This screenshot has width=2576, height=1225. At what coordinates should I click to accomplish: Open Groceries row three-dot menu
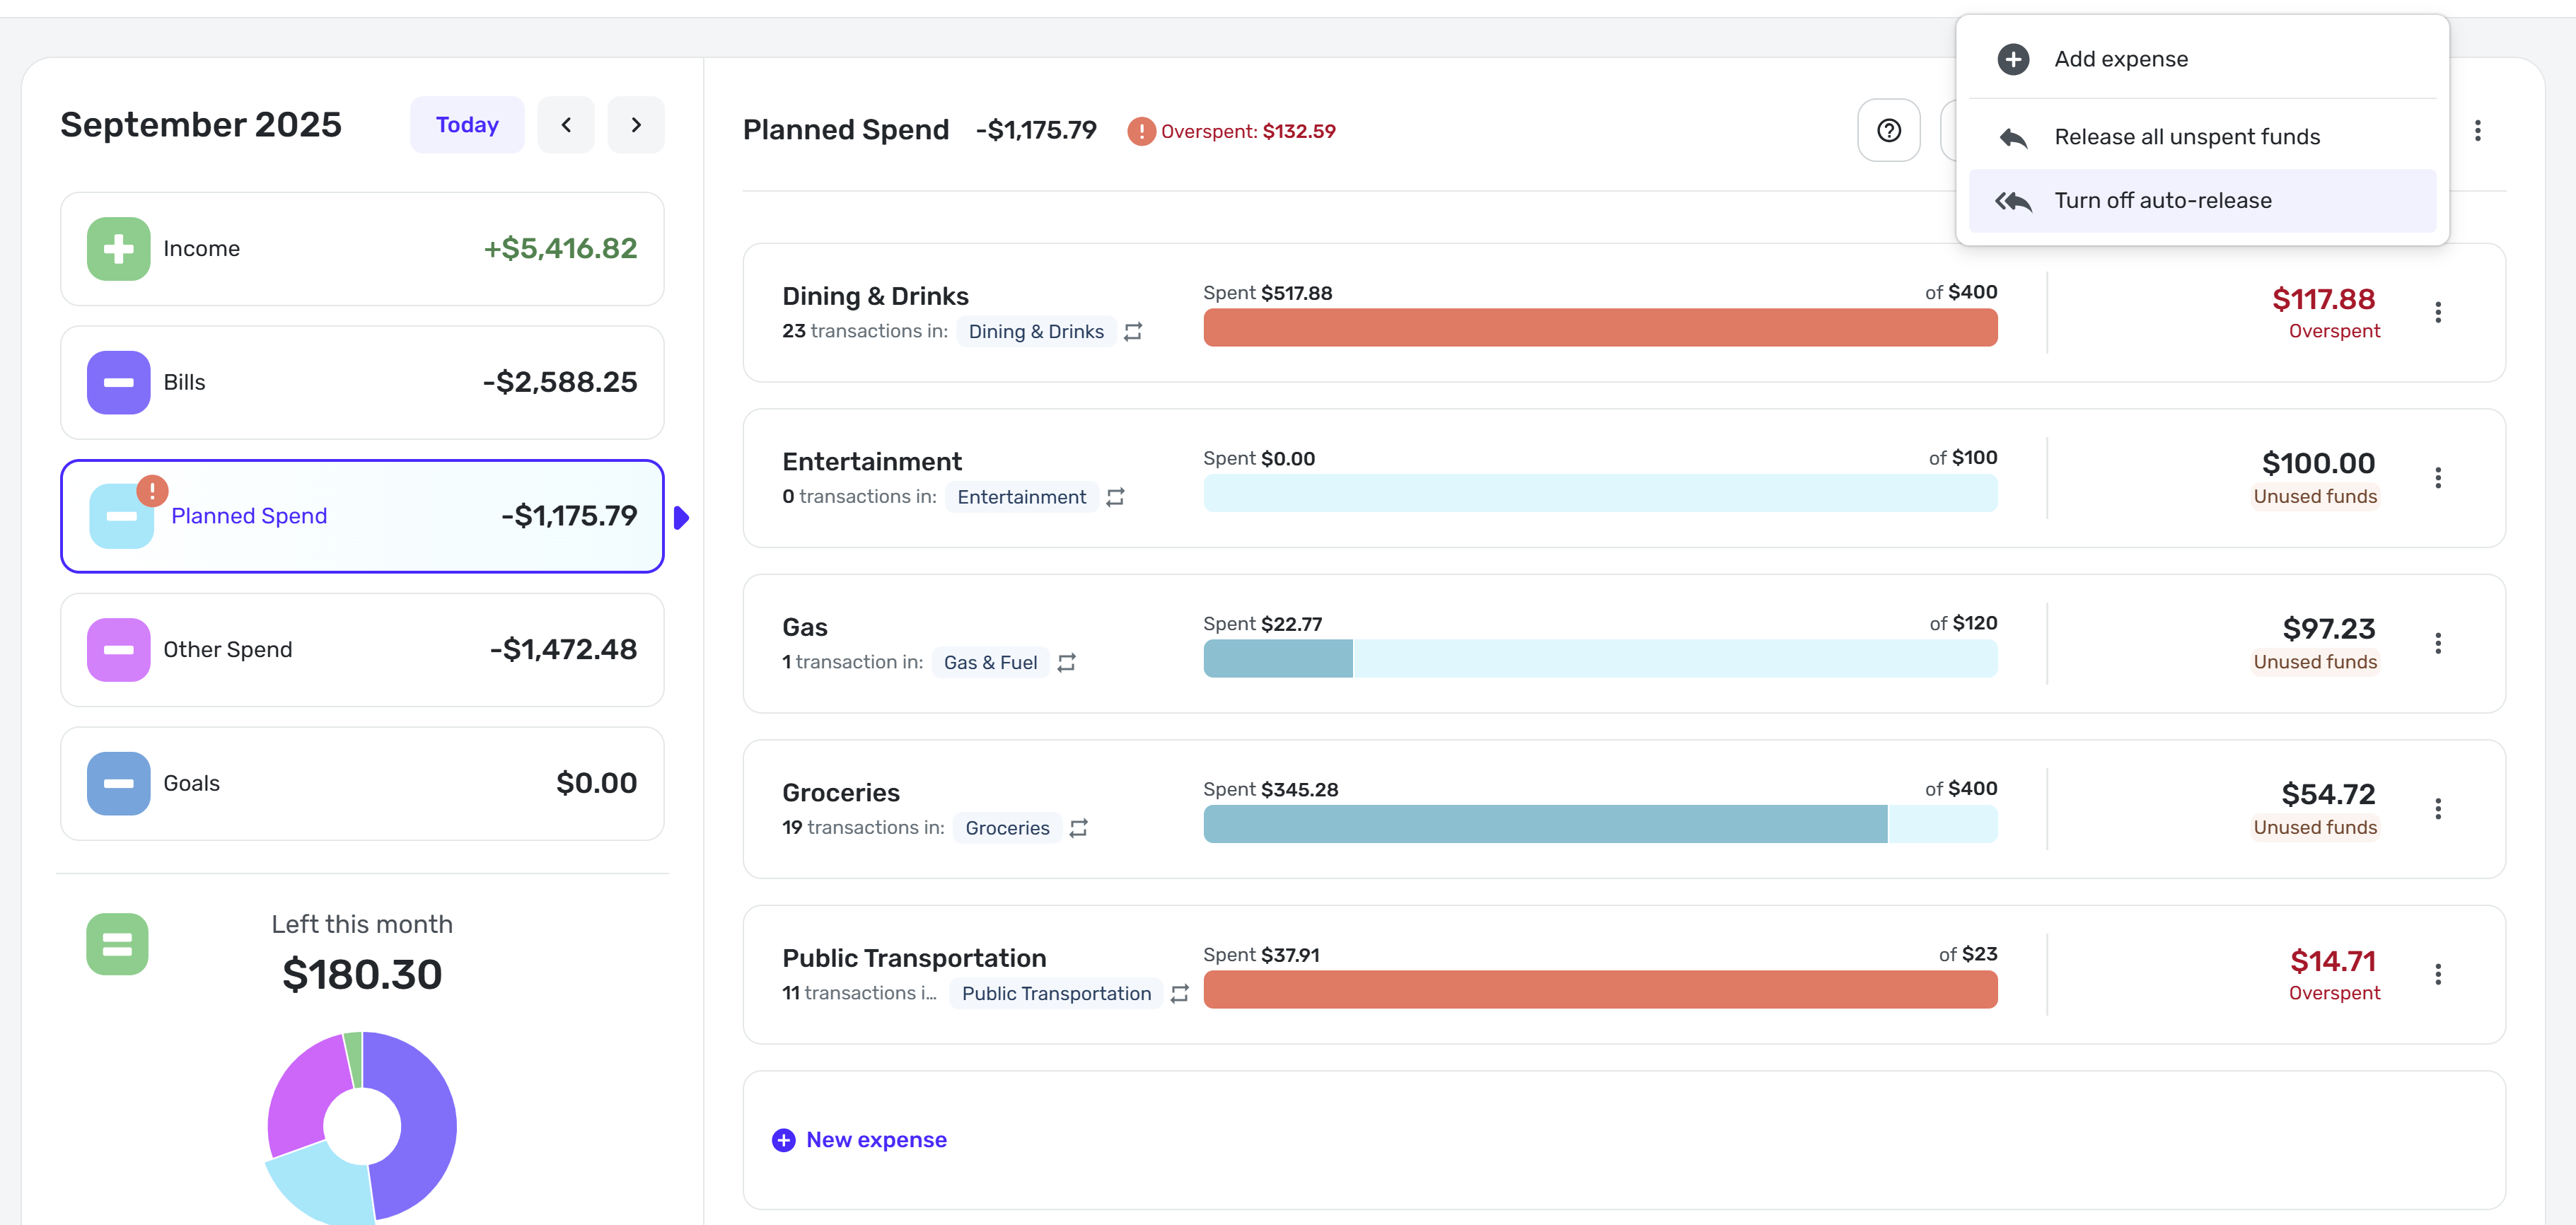(x=2437, y=808)
